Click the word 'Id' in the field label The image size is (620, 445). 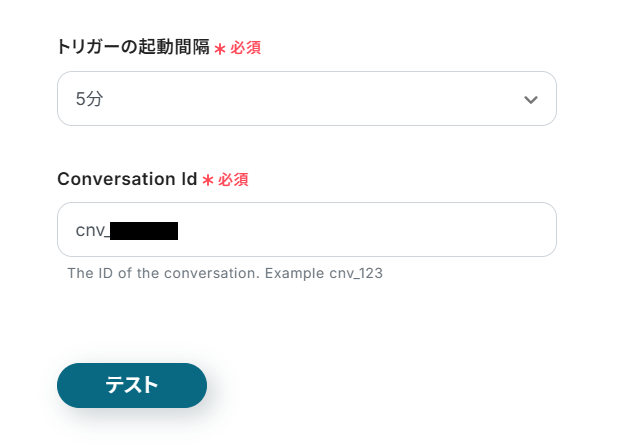[188, 179]
